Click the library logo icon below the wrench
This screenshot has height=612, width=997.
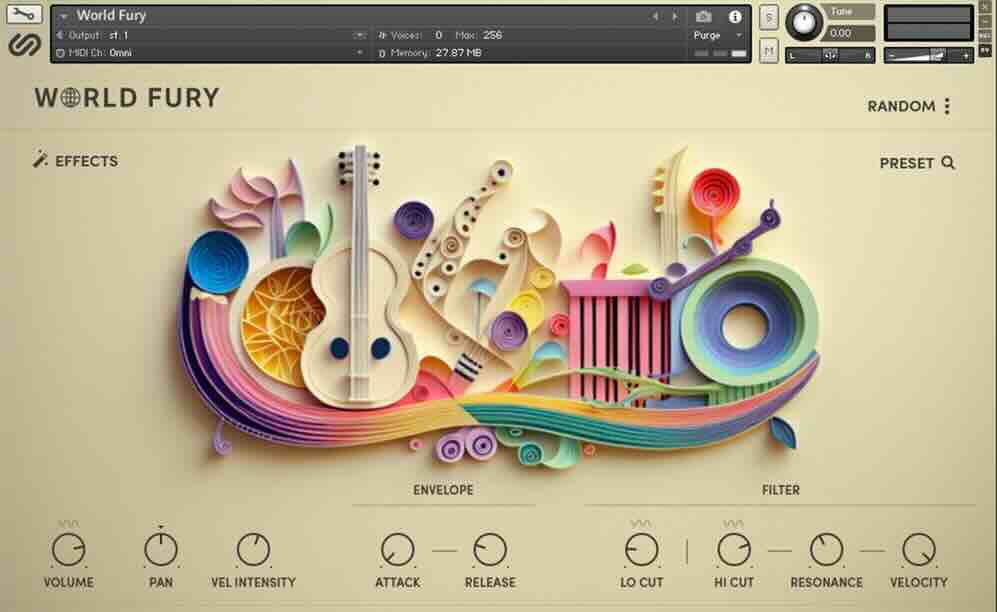point(25,44)
